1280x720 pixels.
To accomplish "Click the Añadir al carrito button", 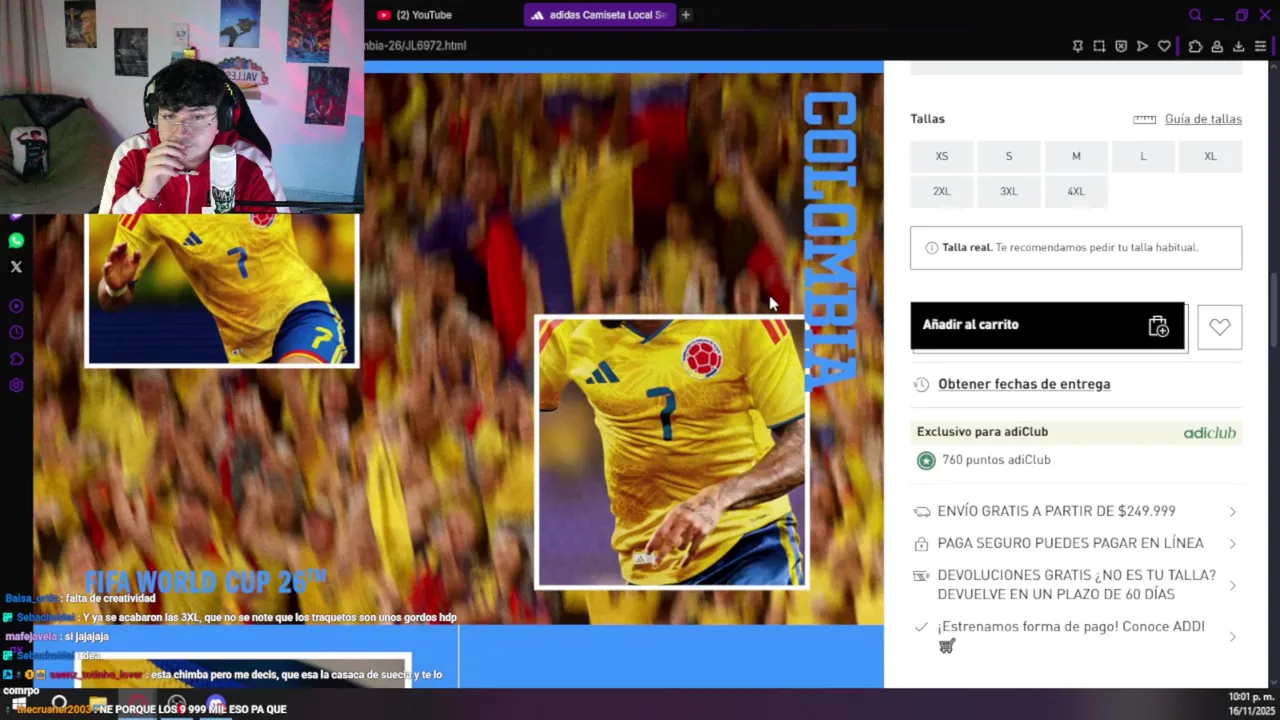I will click(1047, 325).
